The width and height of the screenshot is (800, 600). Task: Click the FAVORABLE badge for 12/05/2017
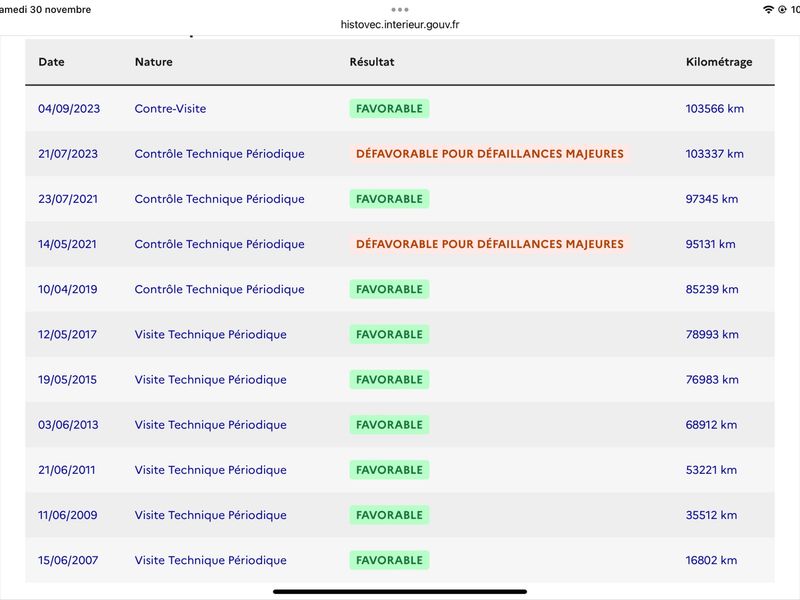point(389,334)
